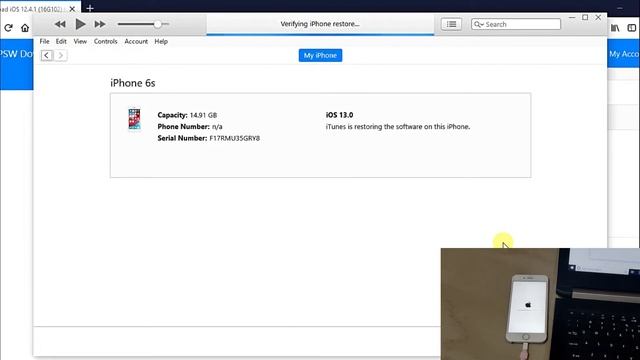Go back with the left chevron

[47, 55]
